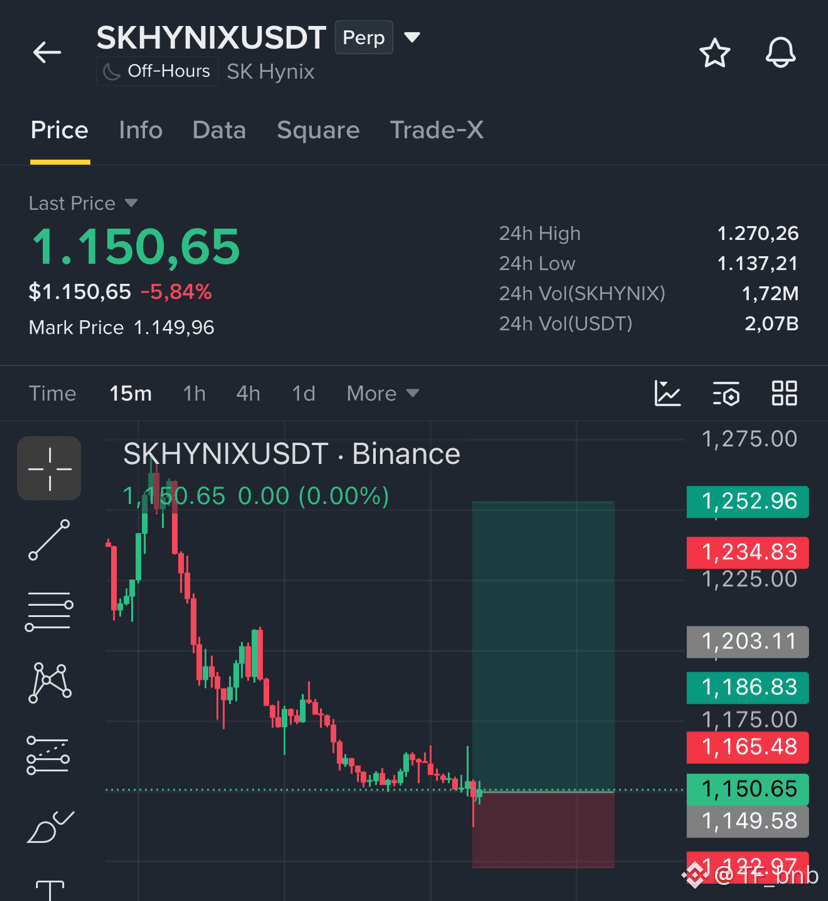Click the 1,275.00 price axis label
This screenshot has width=828, height=901.
(x=749, y=440)
